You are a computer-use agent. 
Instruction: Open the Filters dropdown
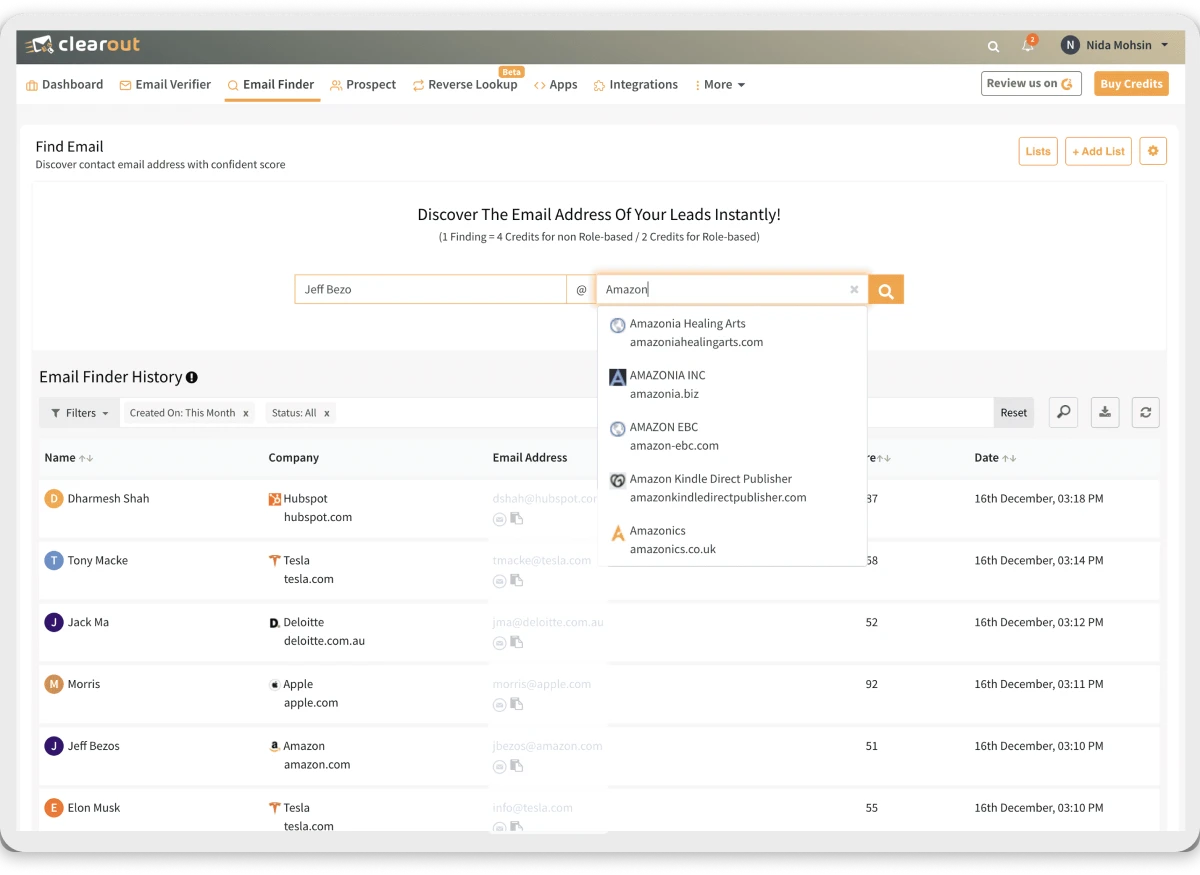pos(80,413)
